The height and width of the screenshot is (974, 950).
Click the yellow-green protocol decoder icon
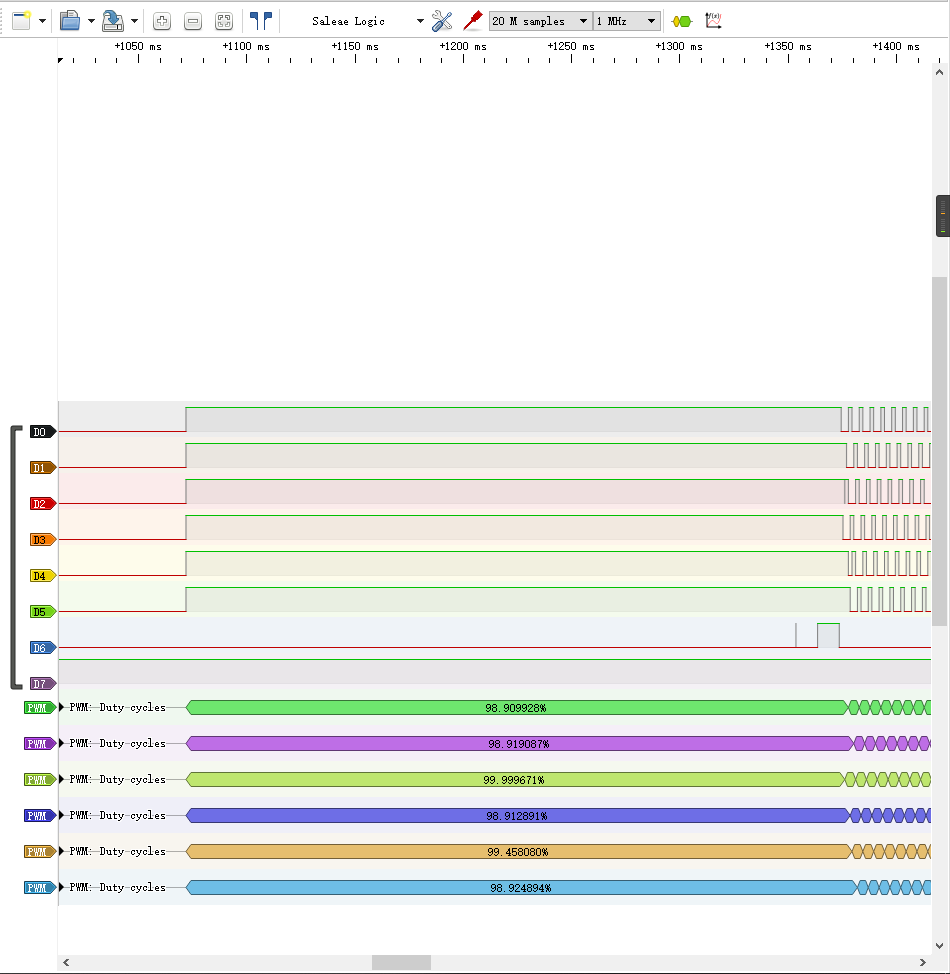click(682, 22)
